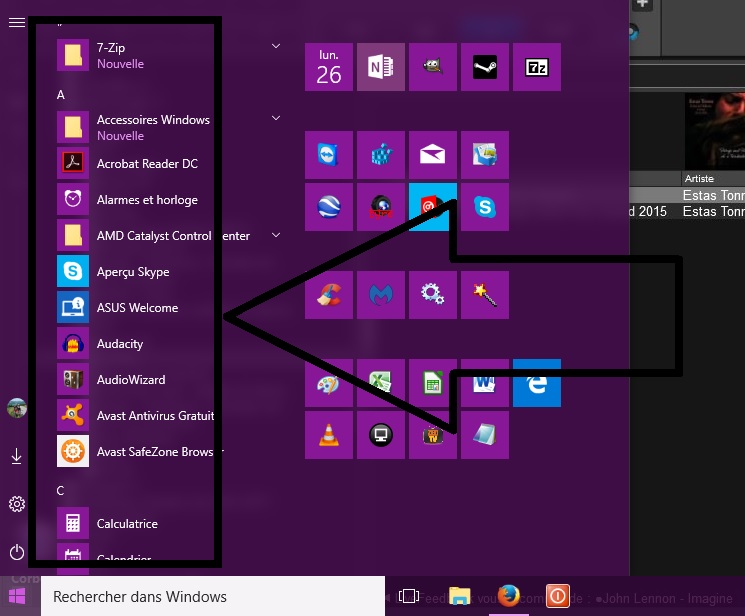Click the Windows Start button
Viewport: 745px width, 616px height.
tap(17, 596)
